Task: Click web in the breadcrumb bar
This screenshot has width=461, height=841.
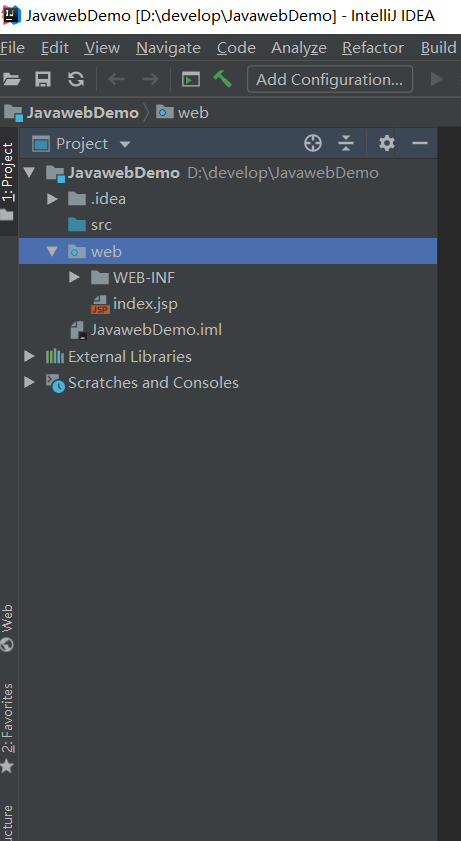Action: [x=193, y=113]
